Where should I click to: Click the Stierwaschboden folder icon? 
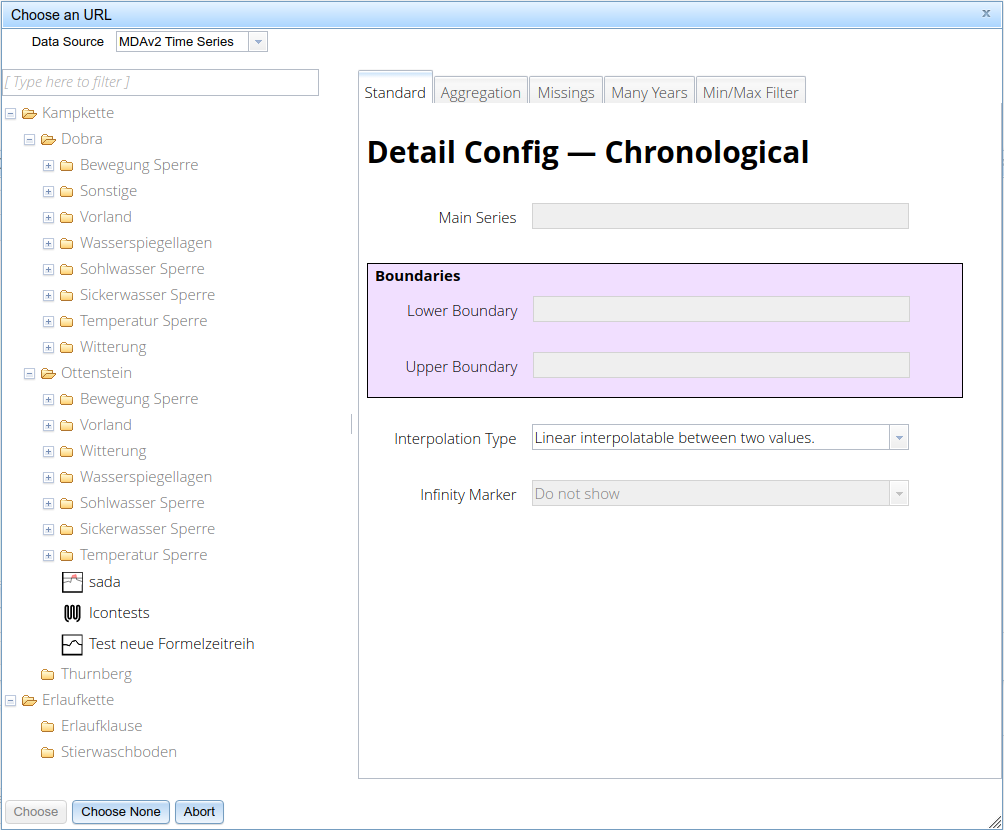tap(47, 753)
